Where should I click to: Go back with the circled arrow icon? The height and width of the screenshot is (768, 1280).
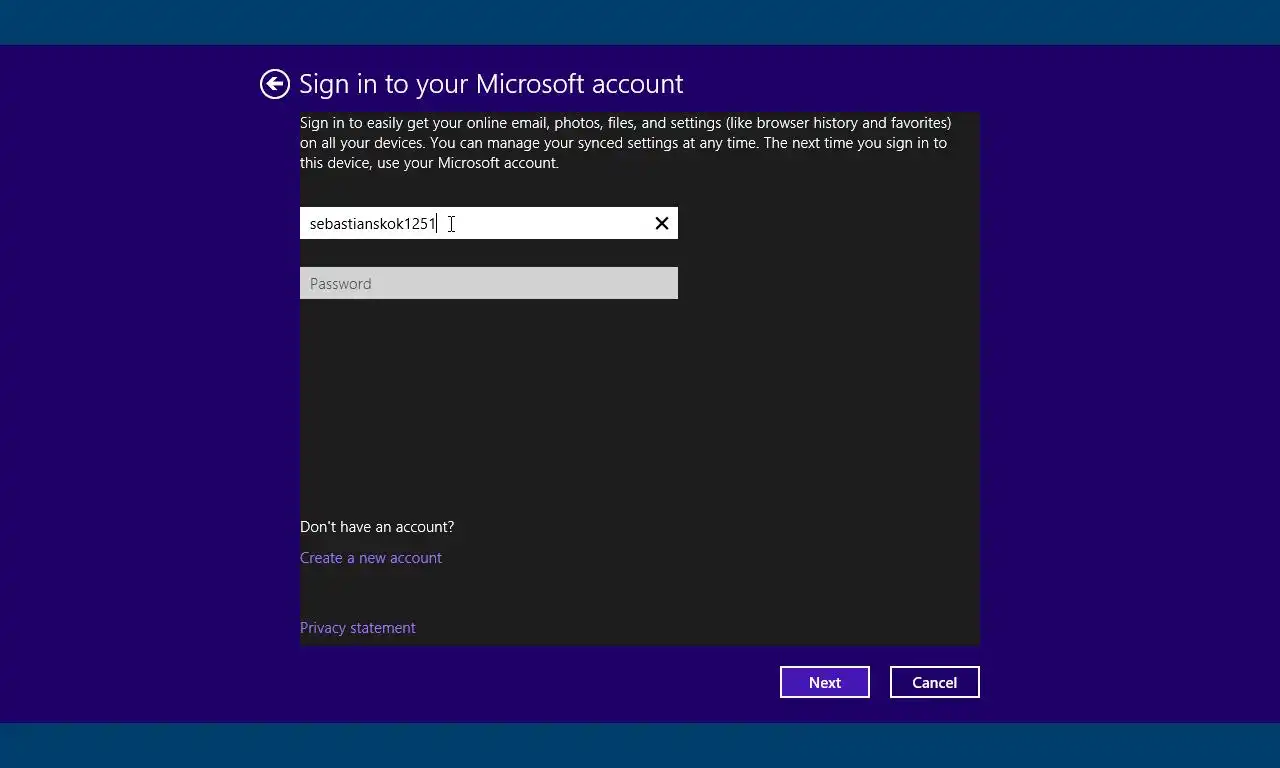[275, 84]
